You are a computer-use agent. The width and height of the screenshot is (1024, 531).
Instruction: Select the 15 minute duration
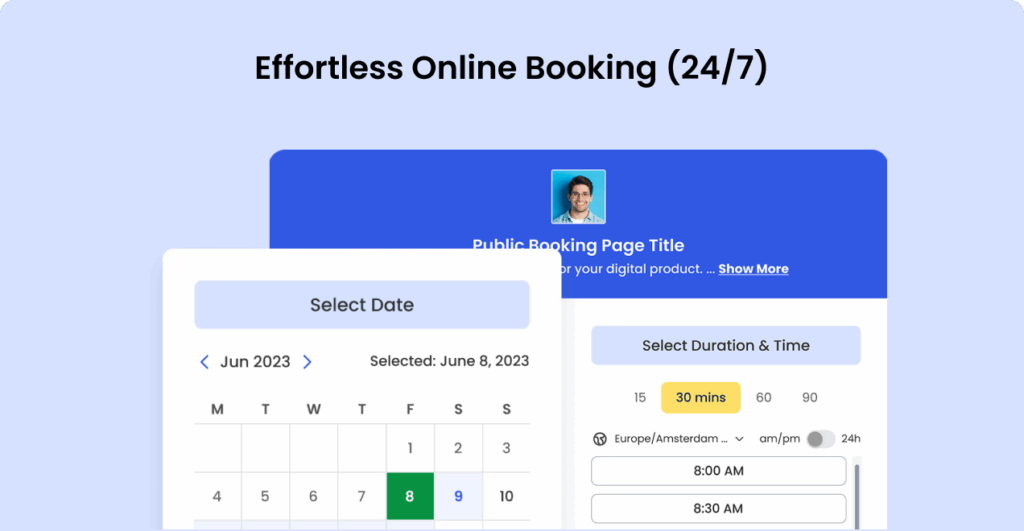[640, 397]
